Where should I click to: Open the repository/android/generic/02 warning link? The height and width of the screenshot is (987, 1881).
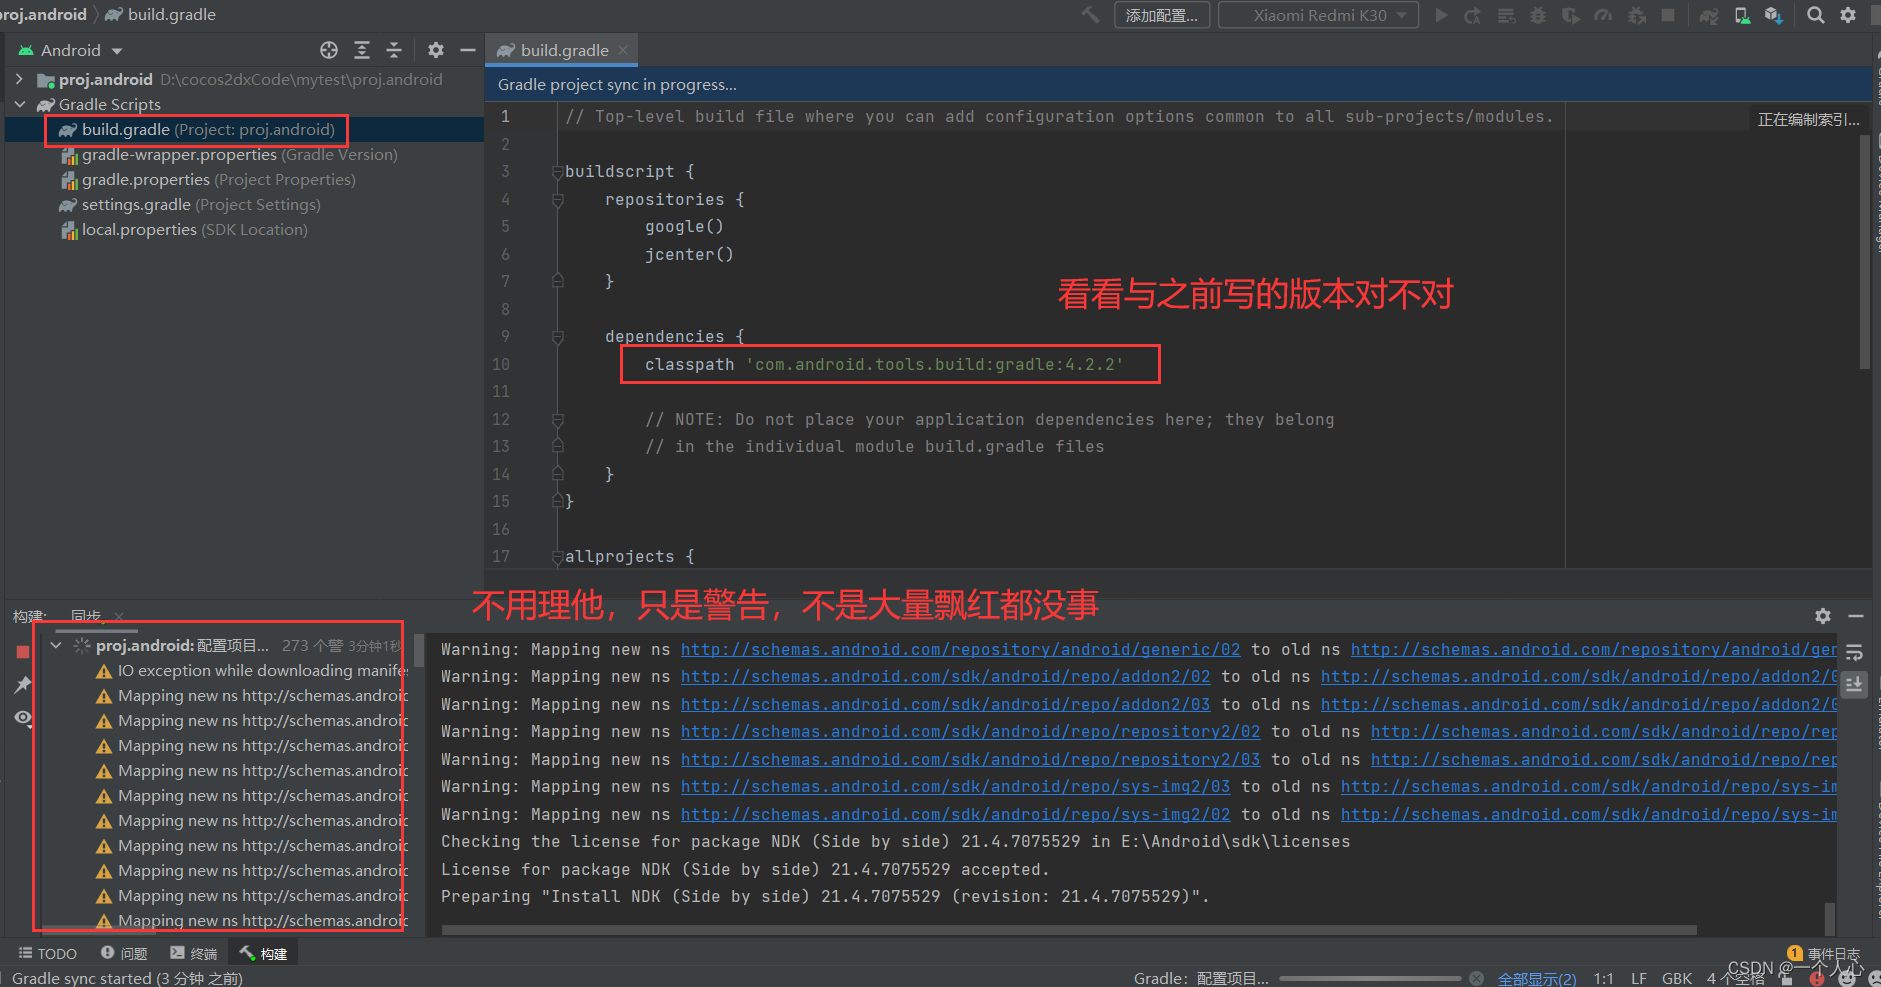(959, 649)
